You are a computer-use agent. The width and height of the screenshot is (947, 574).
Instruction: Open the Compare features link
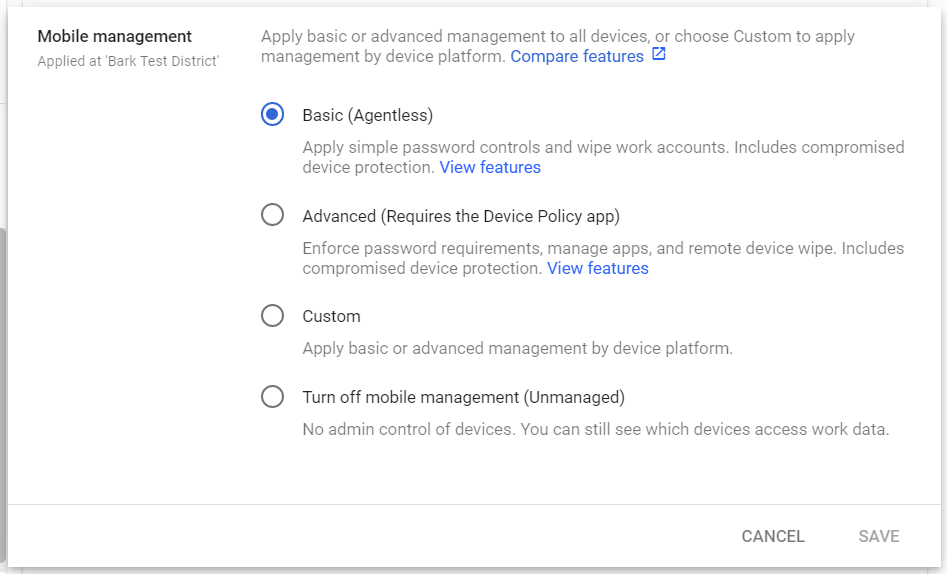click(577, 56)
